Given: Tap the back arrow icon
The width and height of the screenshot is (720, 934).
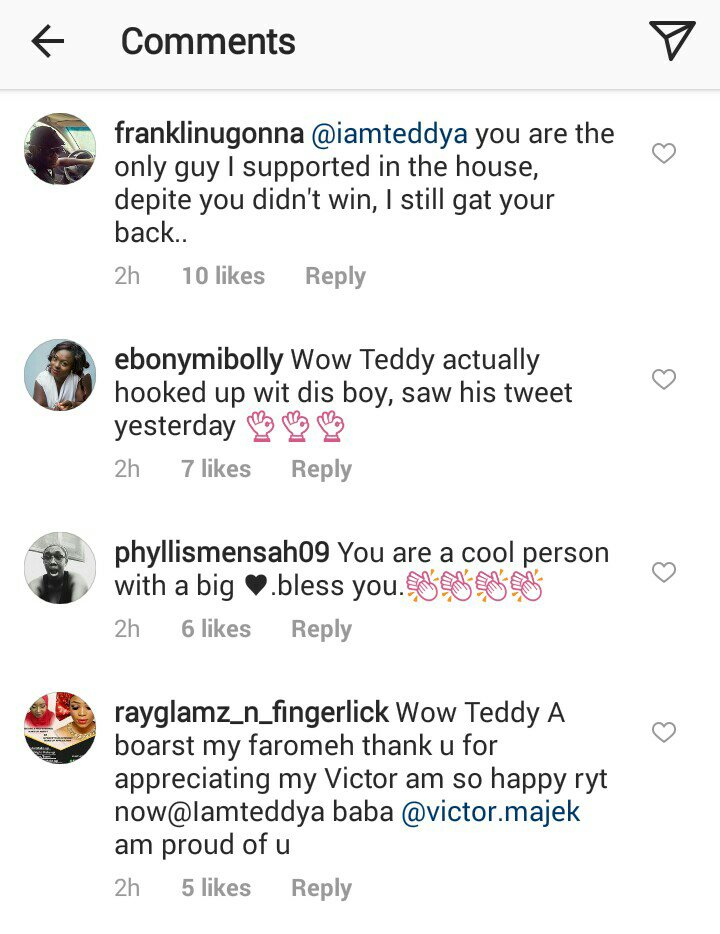Looking at the screenshot, I should point(48,41).
